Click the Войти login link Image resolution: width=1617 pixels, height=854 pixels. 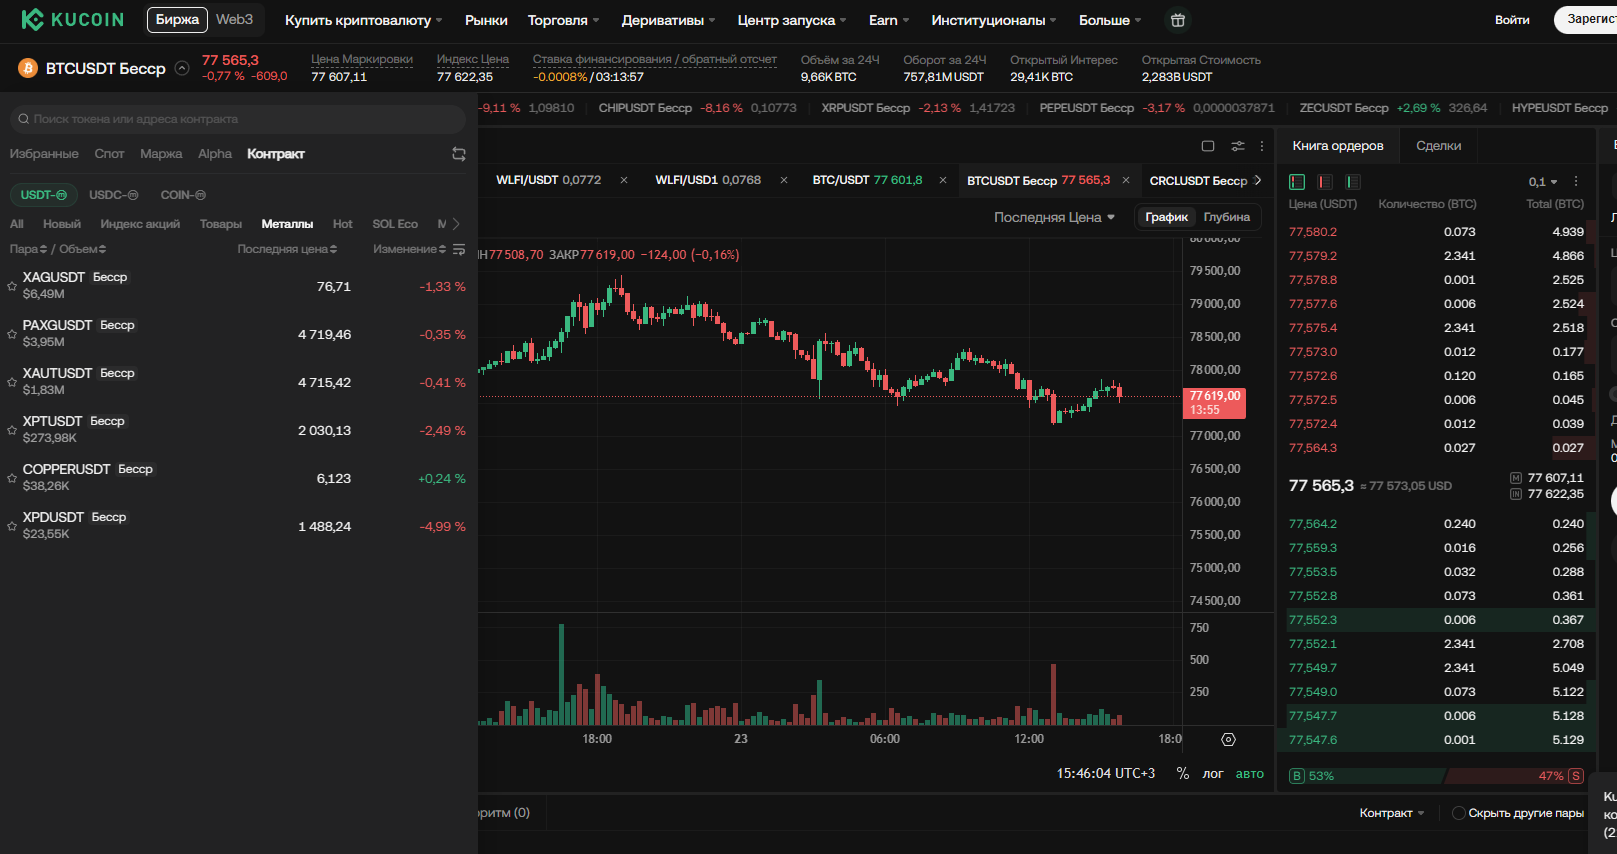(1512, 20)
